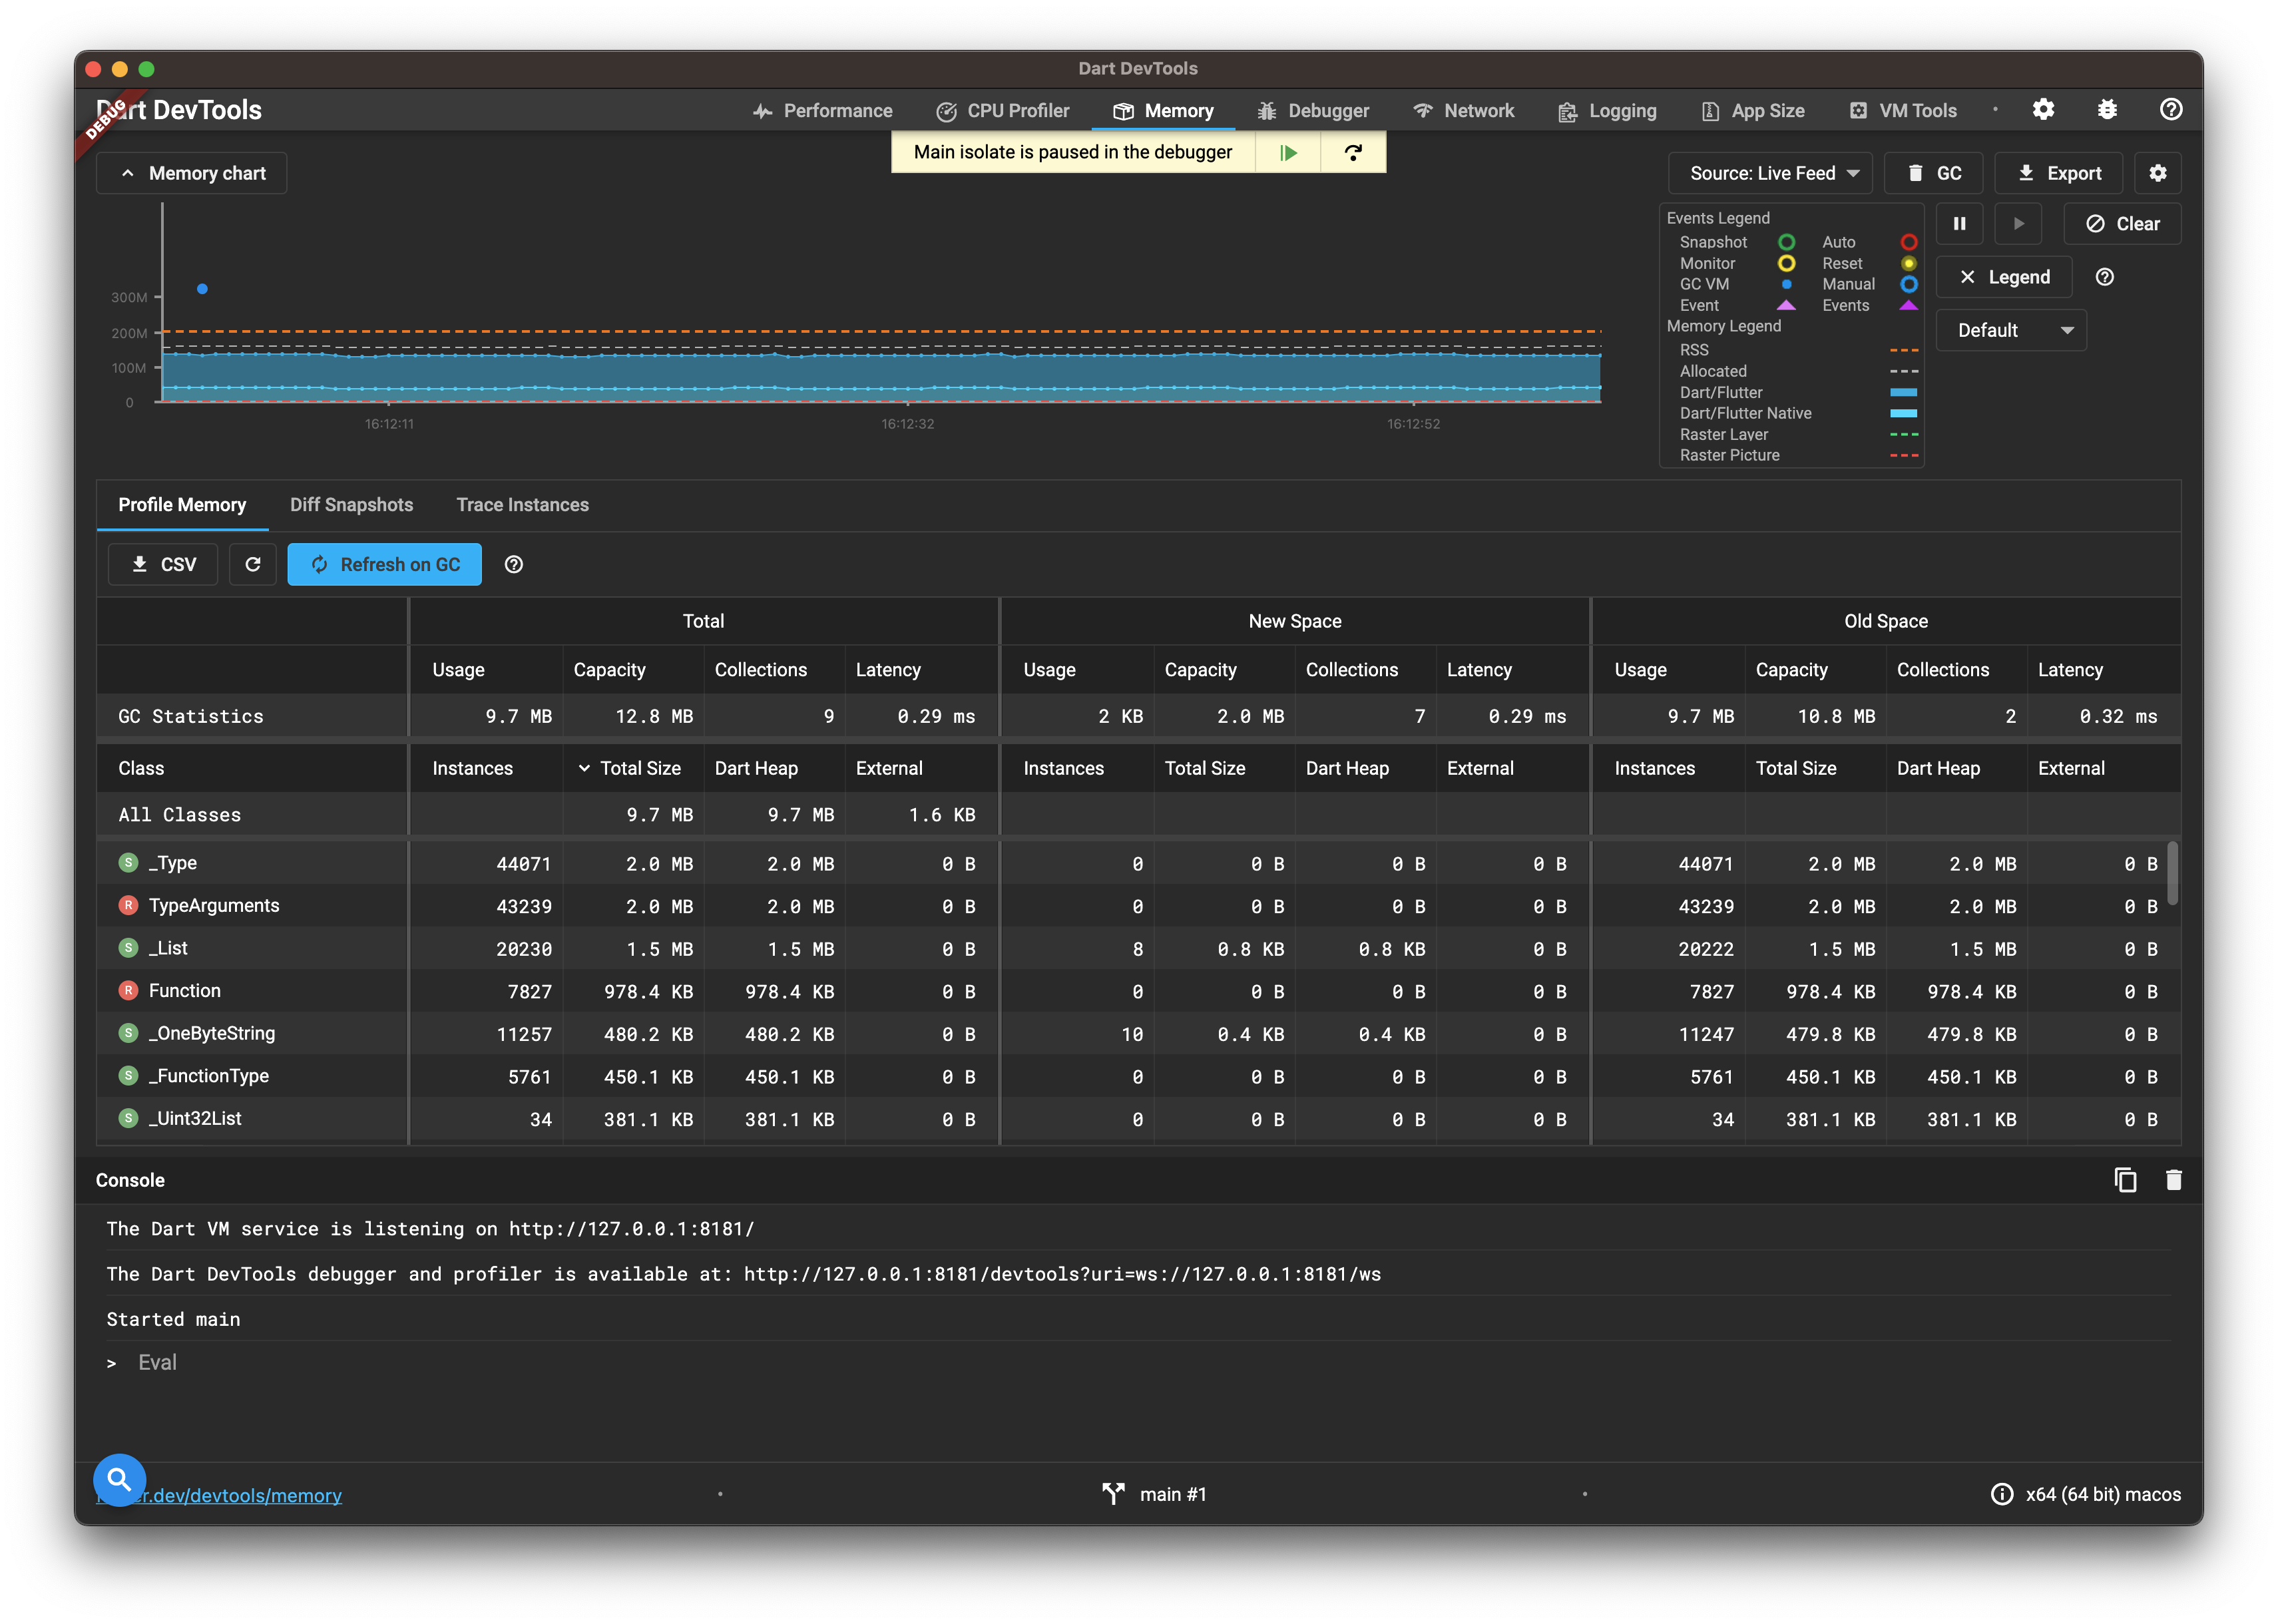Click the info icon beside x64 macos
This screenshot has height=1624, width=2278.
(x=2002, y=1495)
